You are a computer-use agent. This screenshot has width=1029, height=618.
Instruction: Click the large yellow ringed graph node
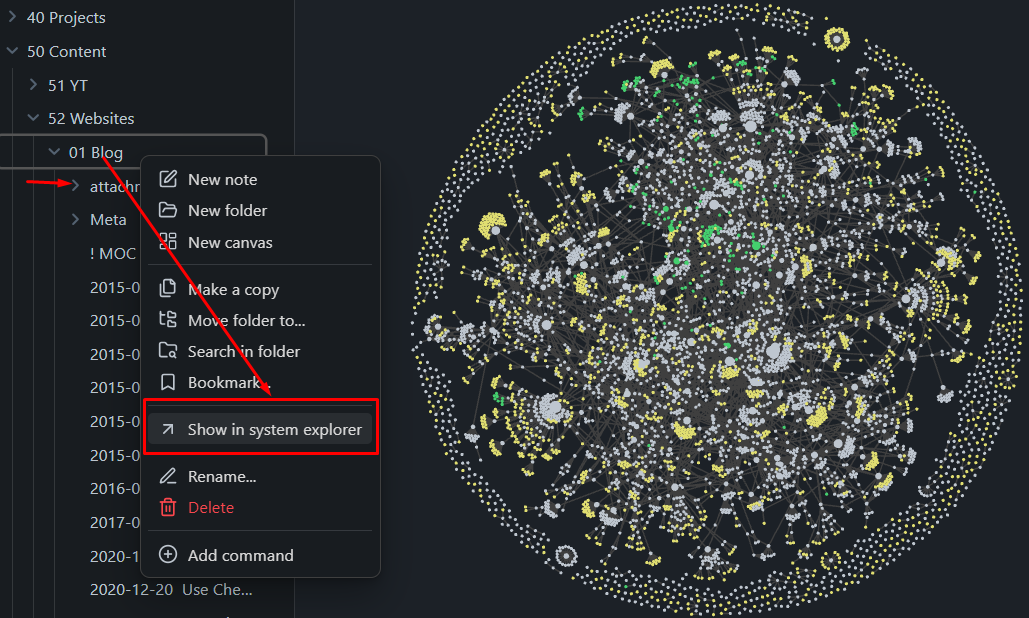(837, 39)
